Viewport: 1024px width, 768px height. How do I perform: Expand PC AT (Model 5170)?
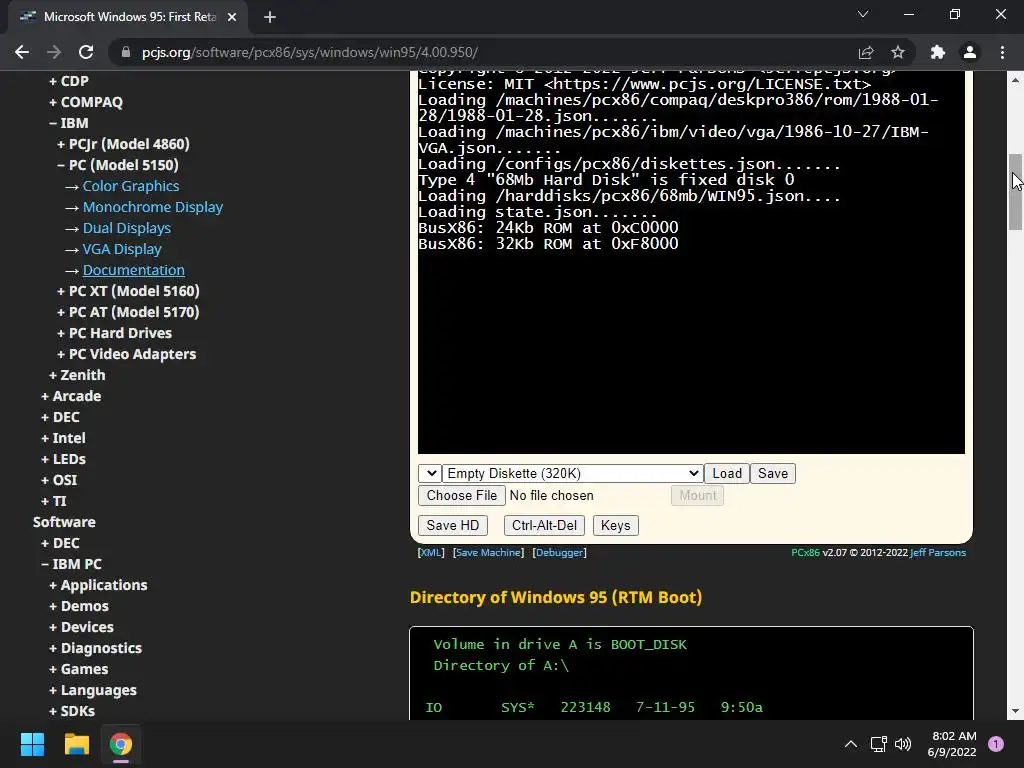[x=128, y=312]
